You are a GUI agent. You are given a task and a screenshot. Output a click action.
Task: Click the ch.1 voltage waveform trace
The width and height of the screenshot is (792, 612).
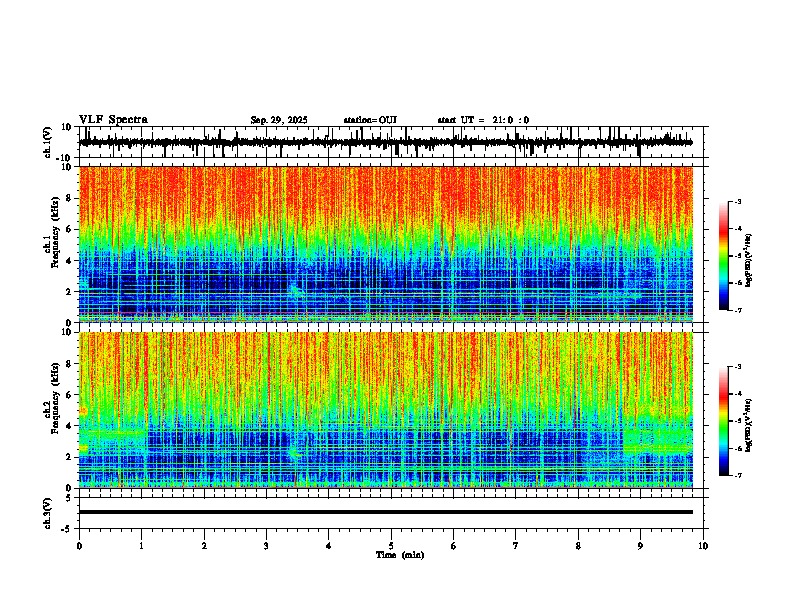[386, 142]
